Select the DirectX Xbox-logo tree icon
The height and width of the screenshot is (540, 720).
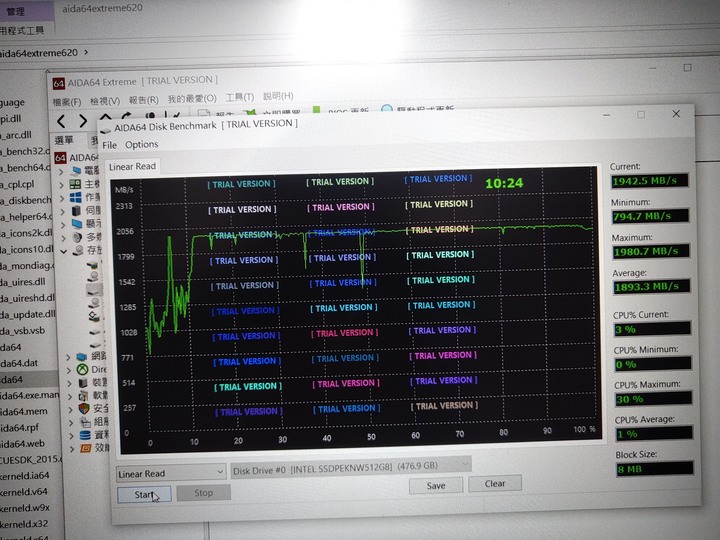[x=82, y=369]
